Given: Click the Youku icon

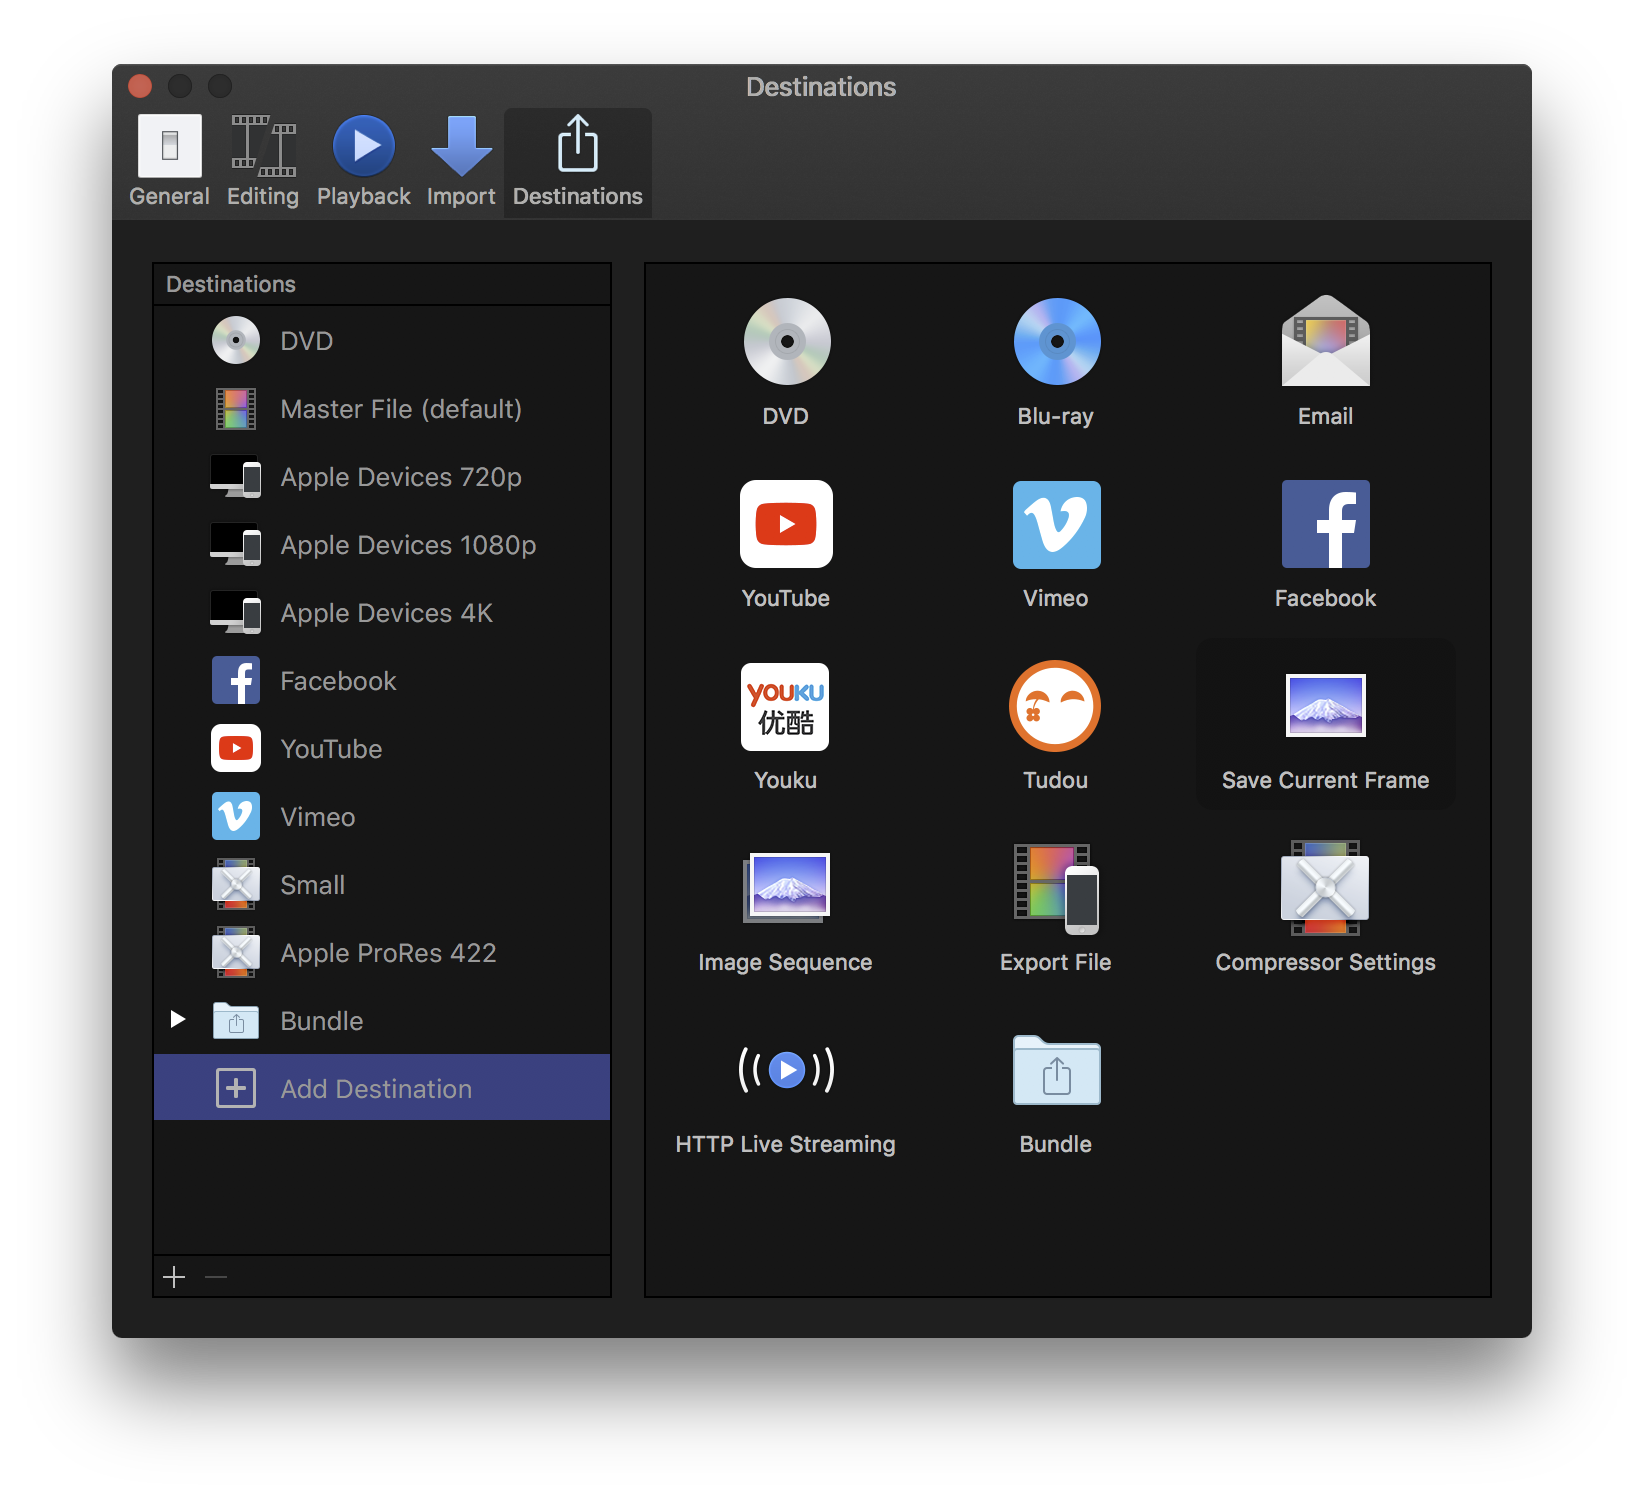Looking at the screenshot, I should [785, 707].
